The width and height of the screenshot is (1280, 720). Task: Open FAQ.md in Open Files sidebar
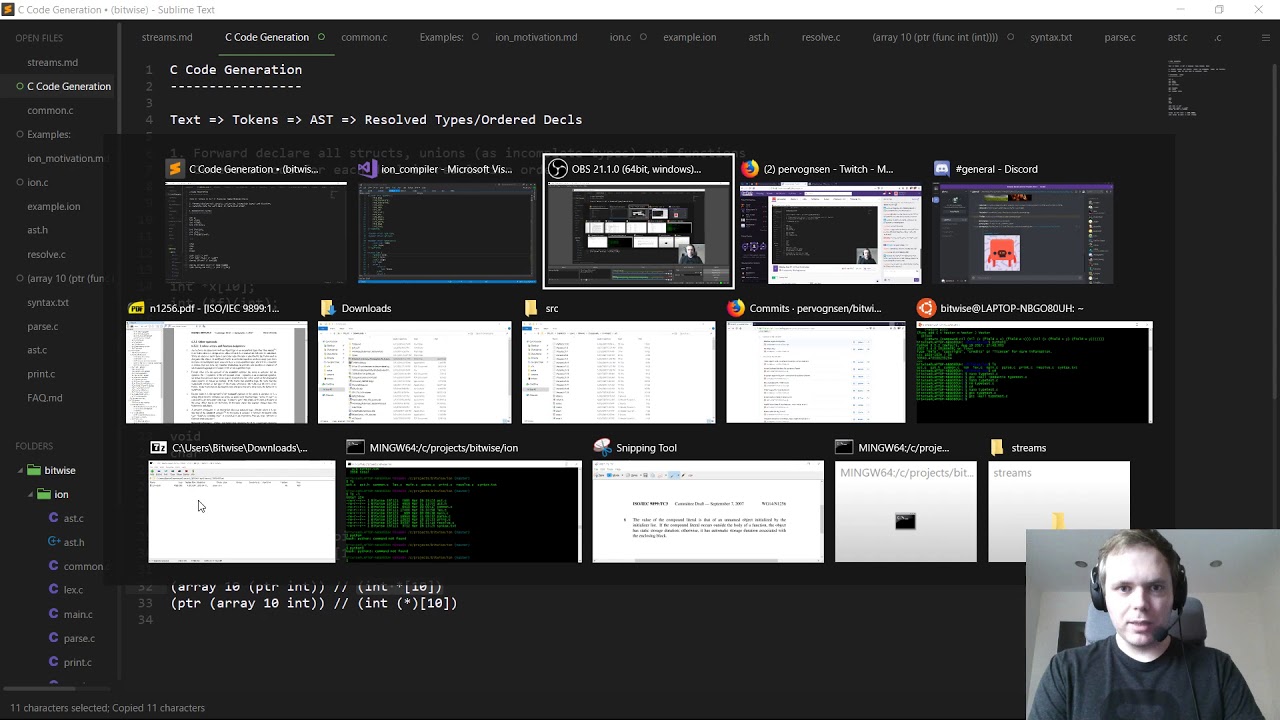[45, 398]
